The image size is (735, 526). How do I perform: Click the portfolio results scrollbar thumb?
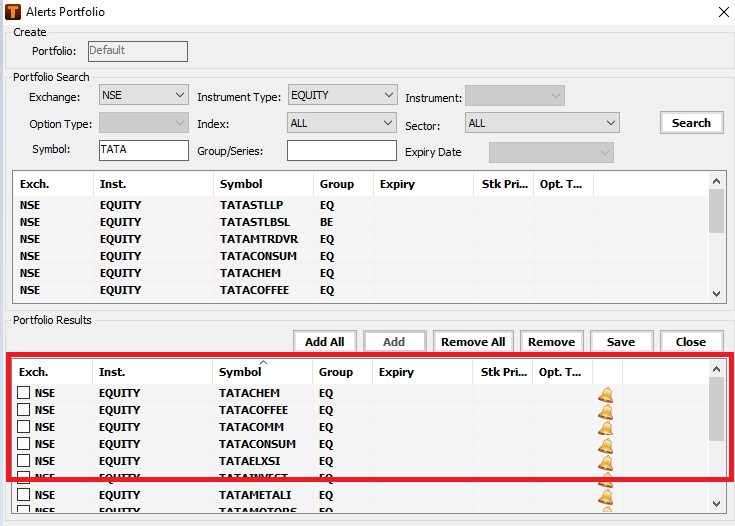pos(716,409)
